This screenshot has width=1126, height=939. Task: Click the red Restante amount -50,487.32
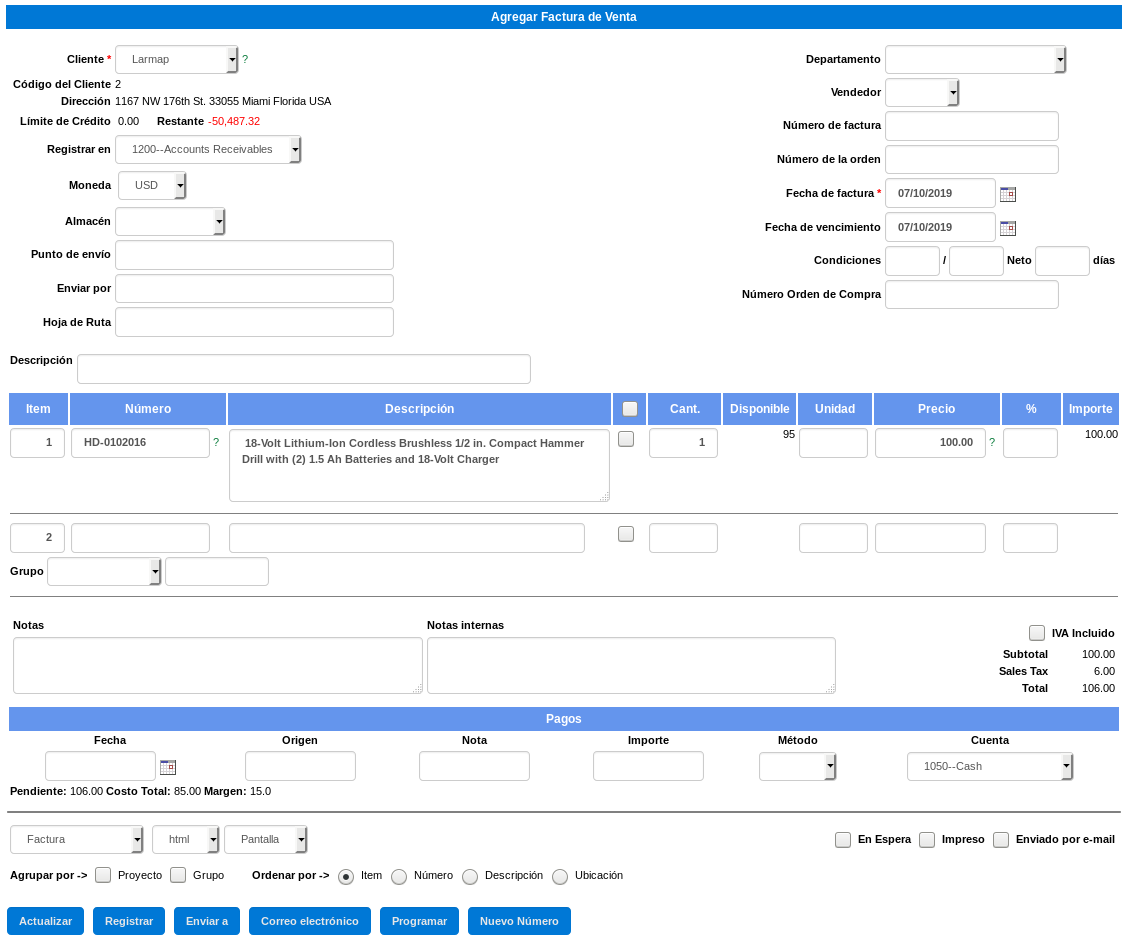[234, 121]
